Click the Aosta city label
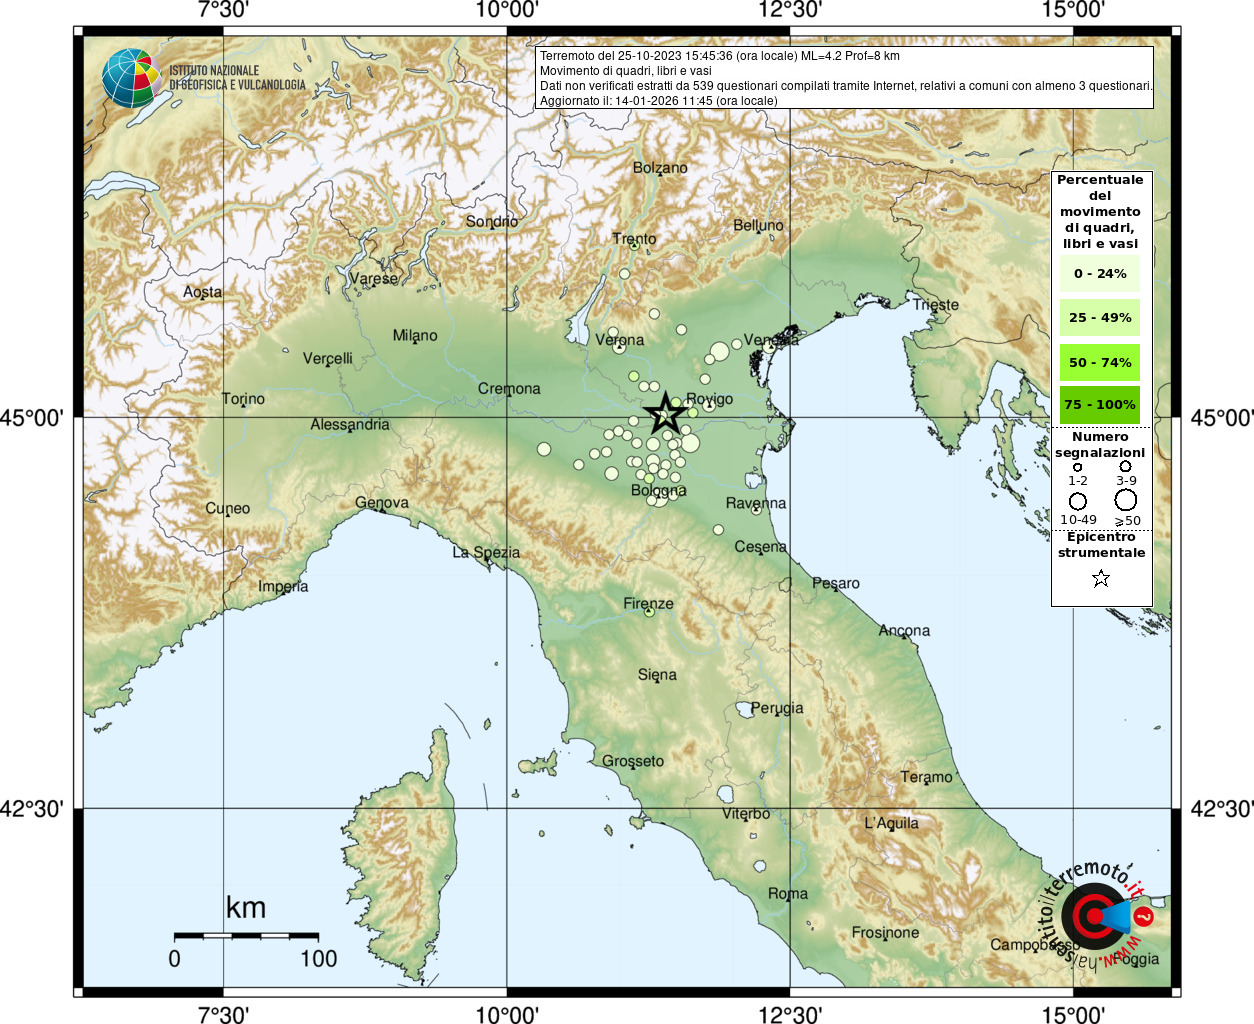The width and height of the screenshot is (1254, 1024). [x=203, y=292]
